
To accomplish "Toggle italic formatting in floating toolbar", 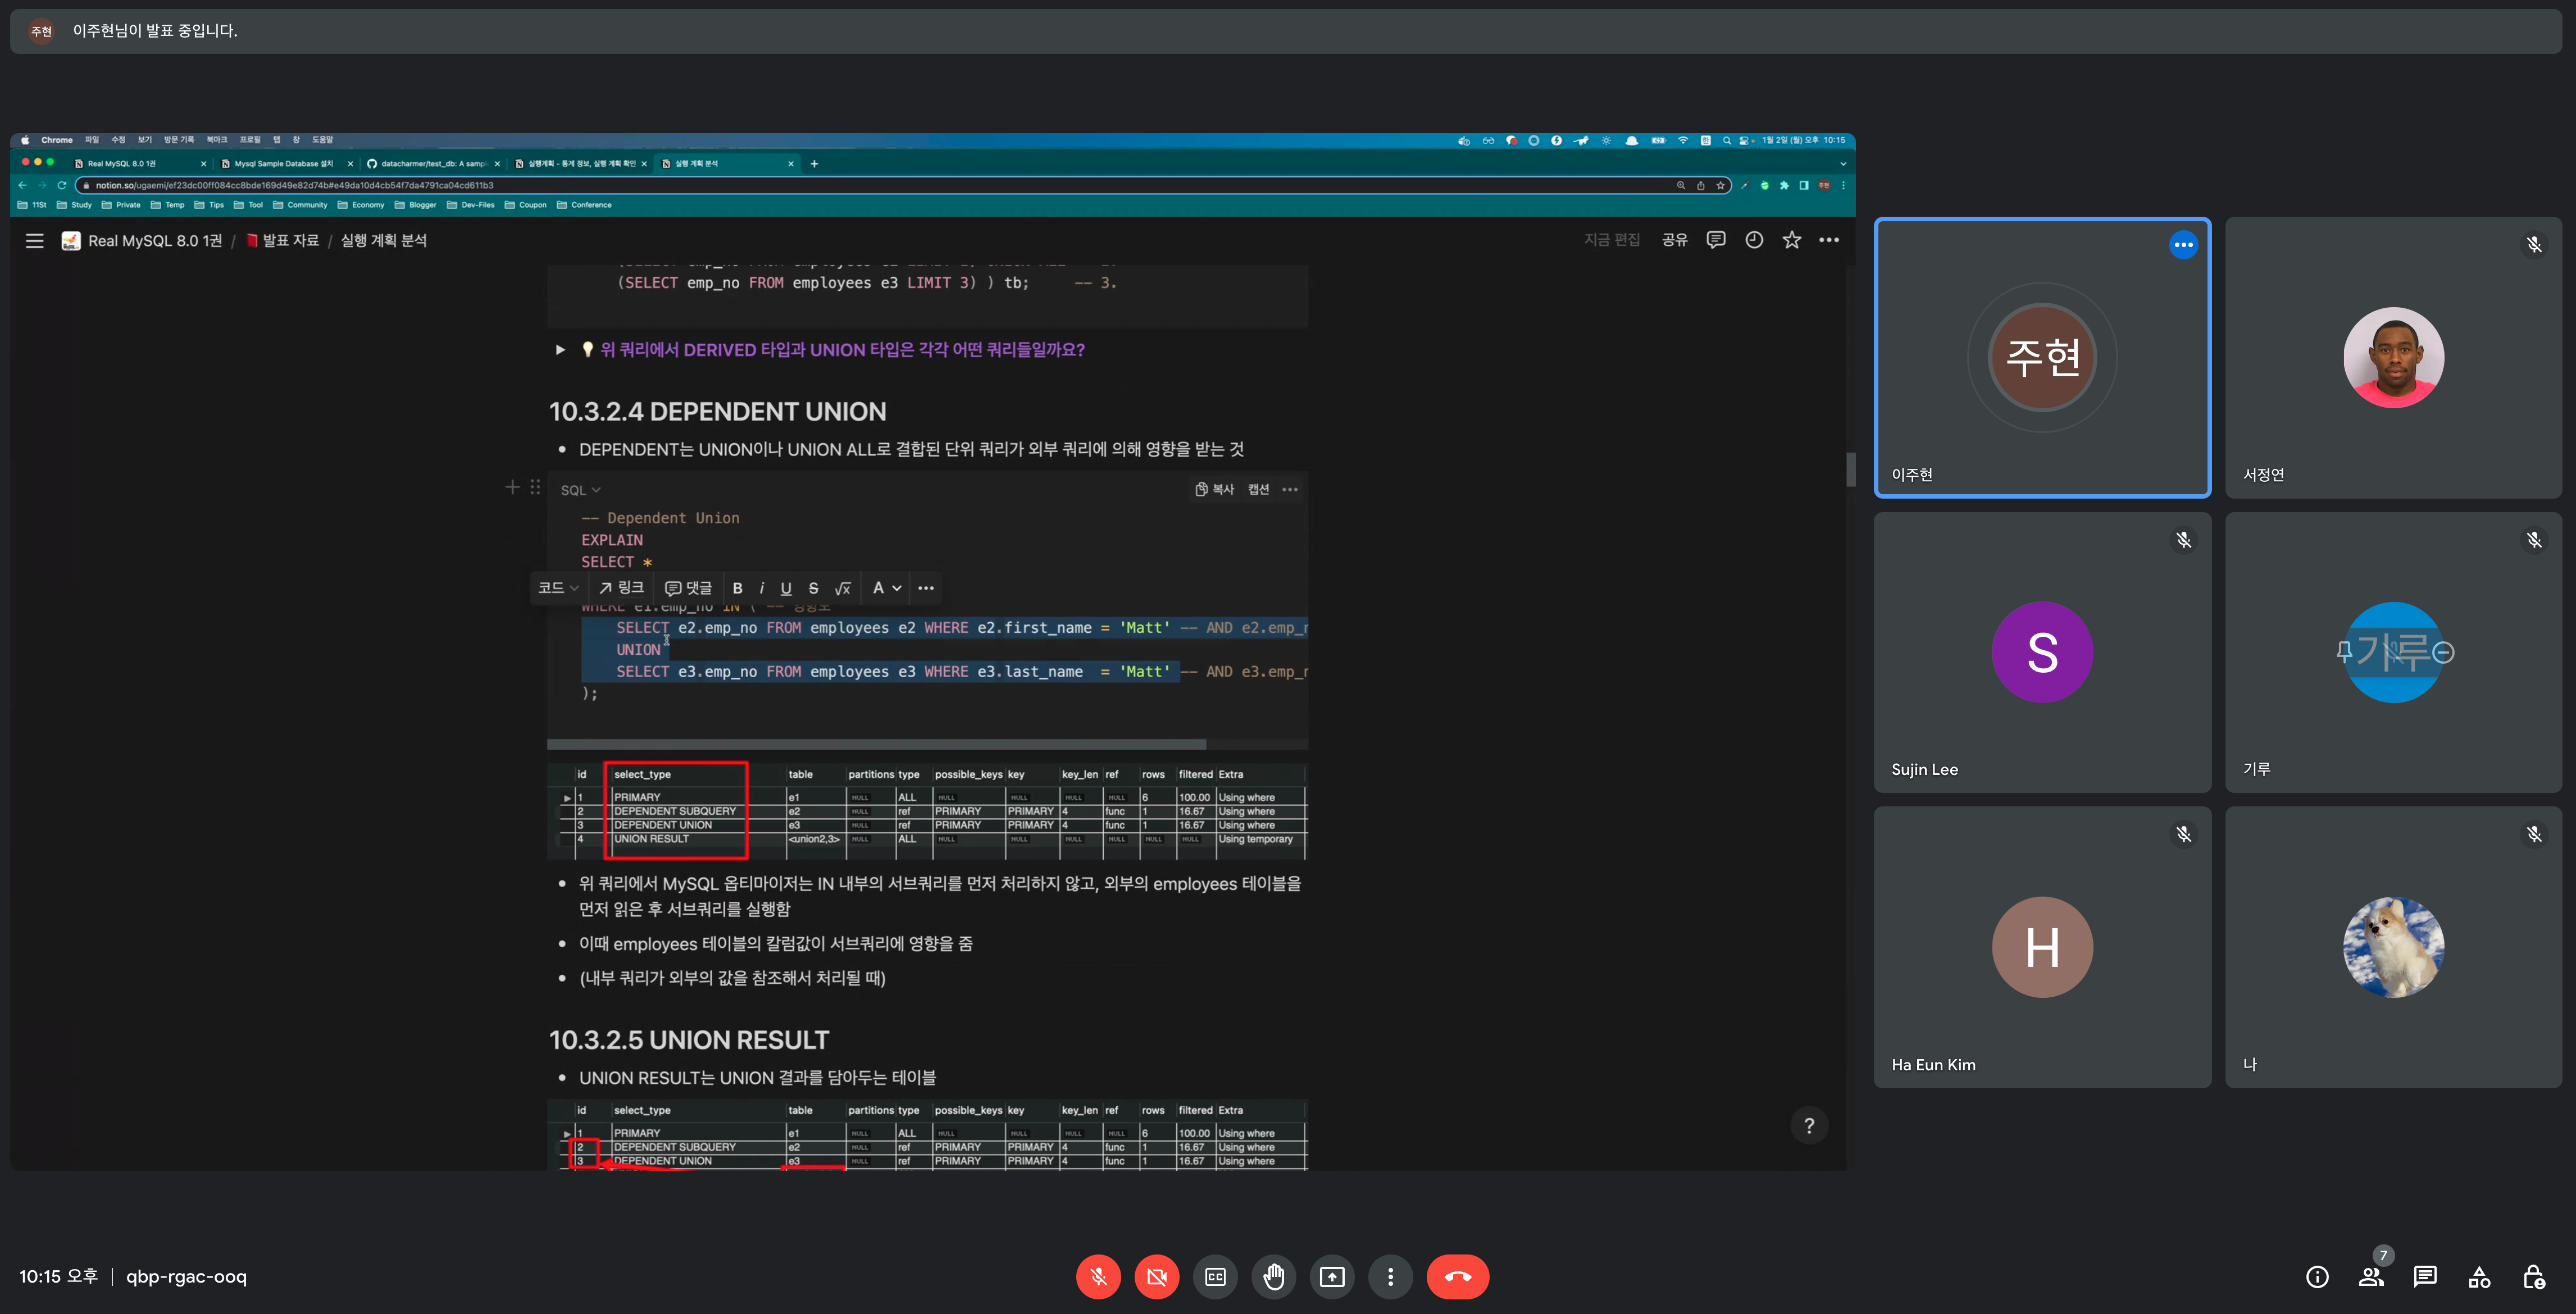I will tap(762, 588).
